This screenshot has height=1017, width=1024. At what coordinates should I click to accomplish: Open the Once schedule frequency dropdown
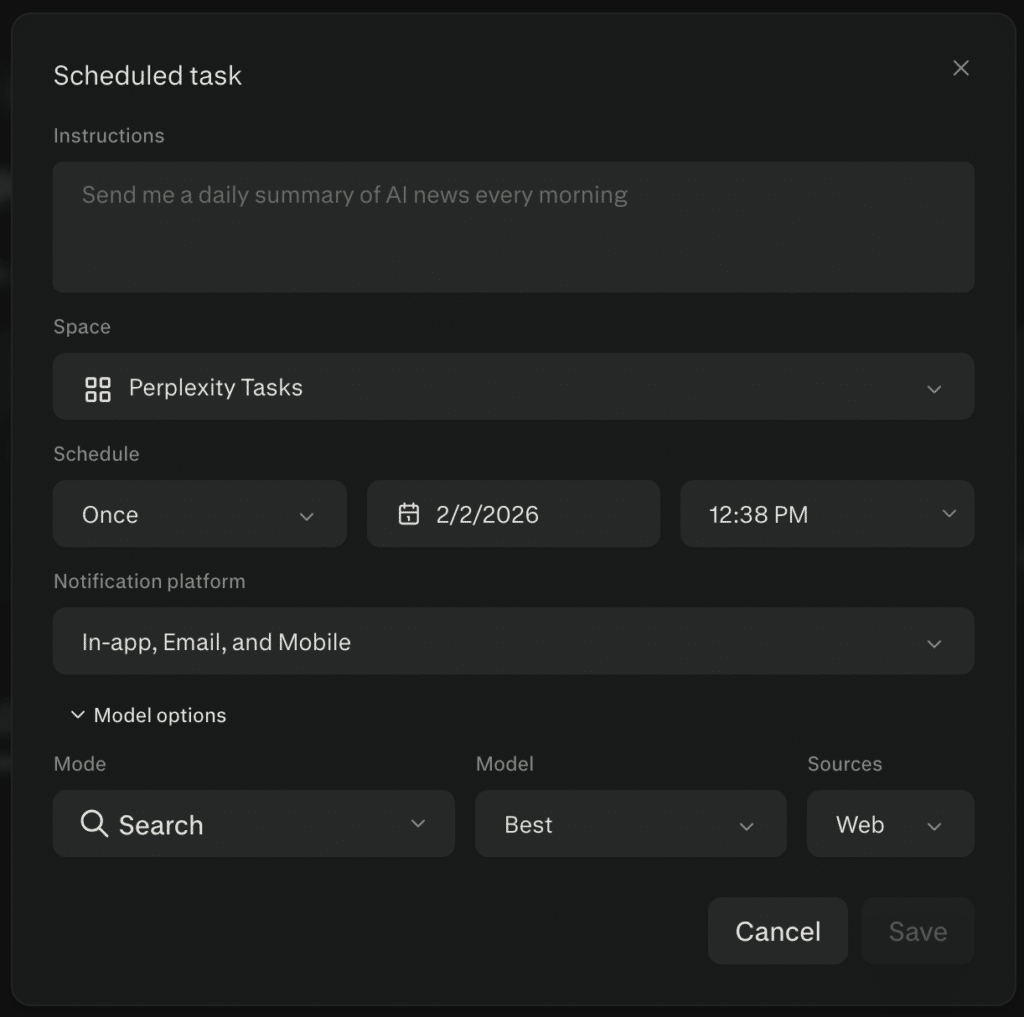tap(200, 514)
